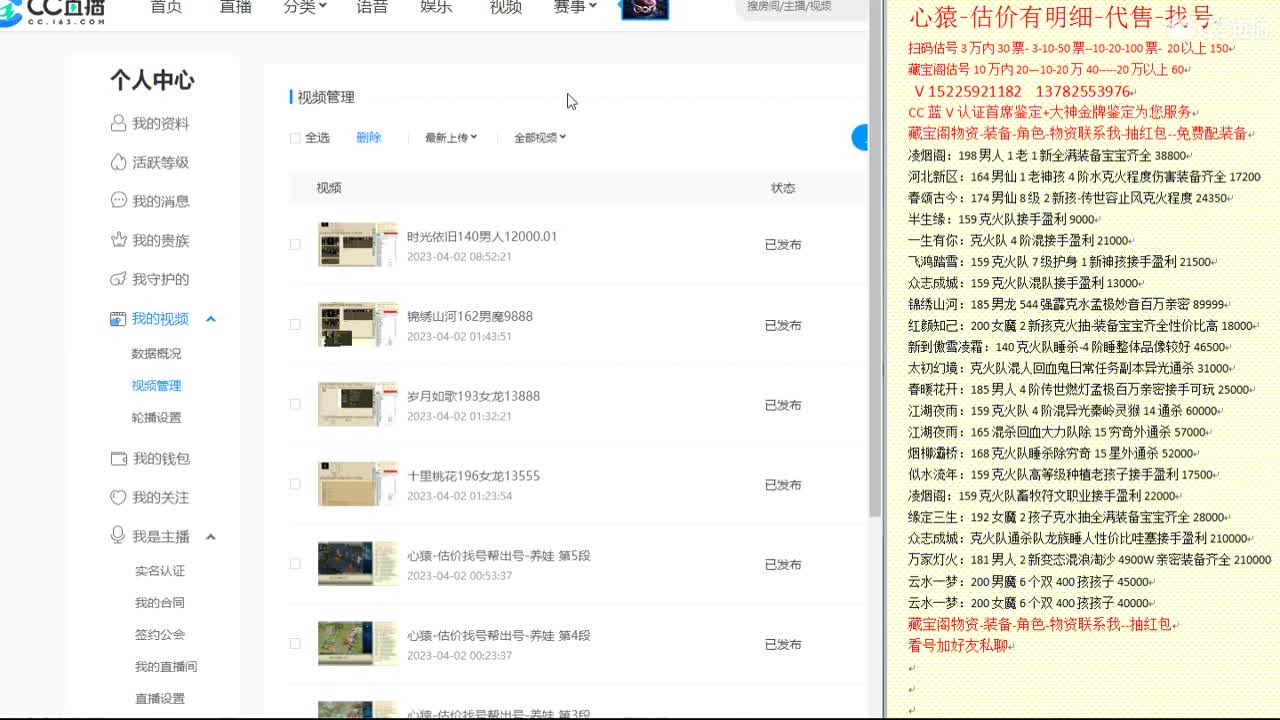Open thumbnail of 时光依旧140男人12000.01

coord(357,245)
